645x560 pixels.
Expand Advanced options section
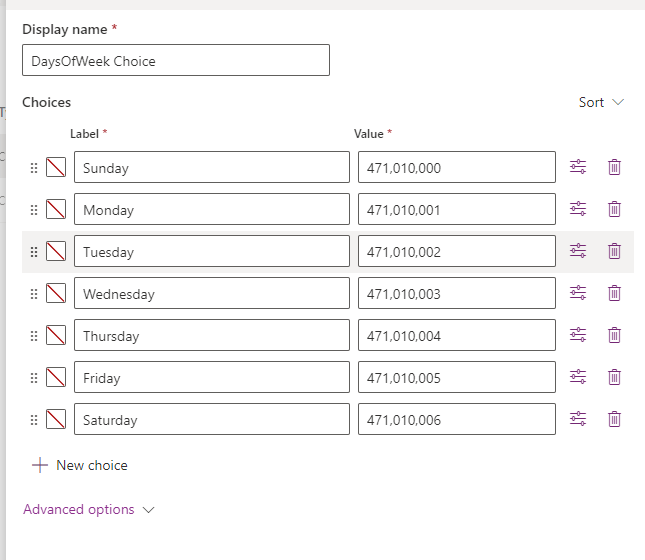point(88,509)
